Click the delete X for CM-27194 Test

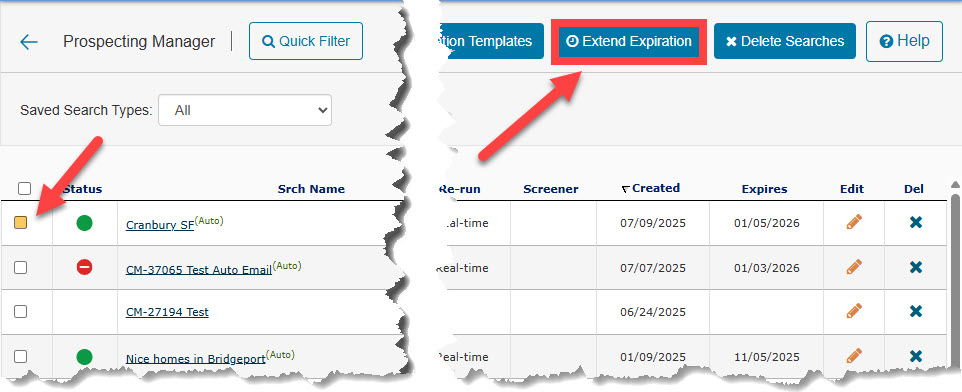pos(915,311)
